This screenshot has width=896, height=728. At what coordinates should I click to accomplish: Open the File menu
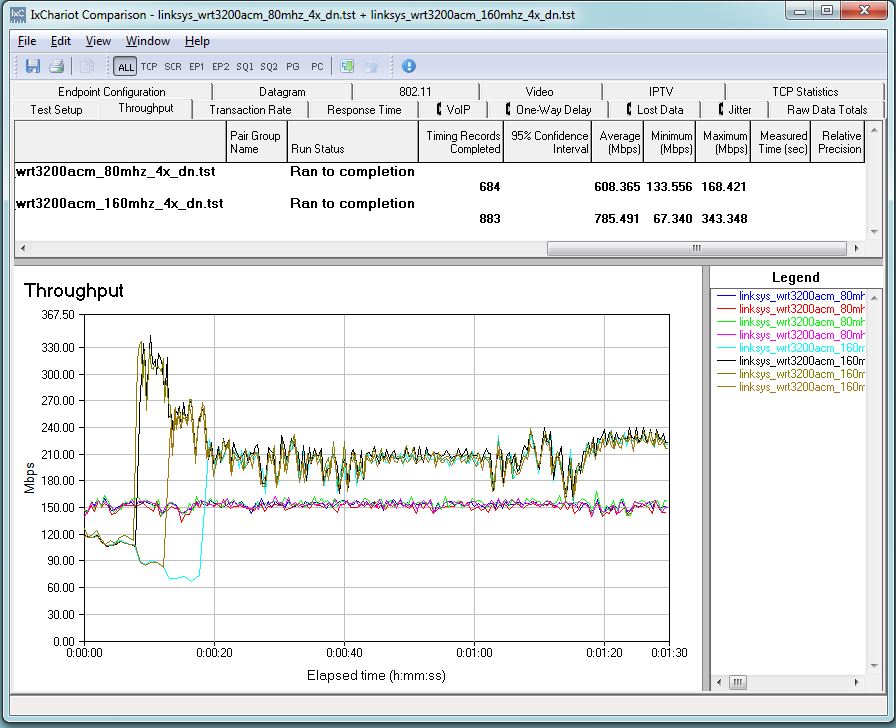pos(27,41)
